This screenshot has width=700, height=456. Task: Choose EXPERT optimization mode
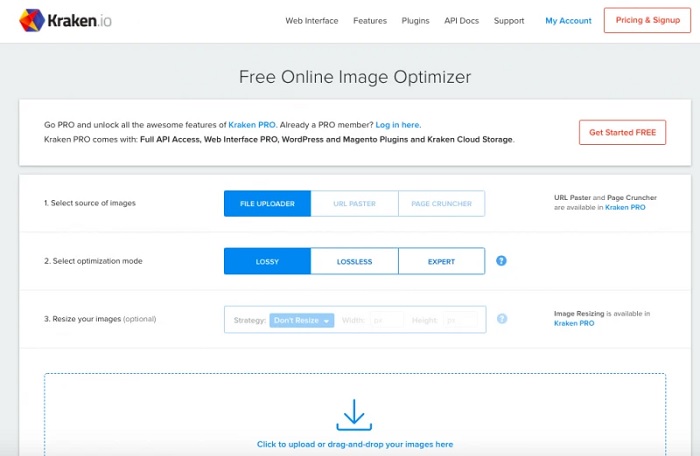click(441, 262)
